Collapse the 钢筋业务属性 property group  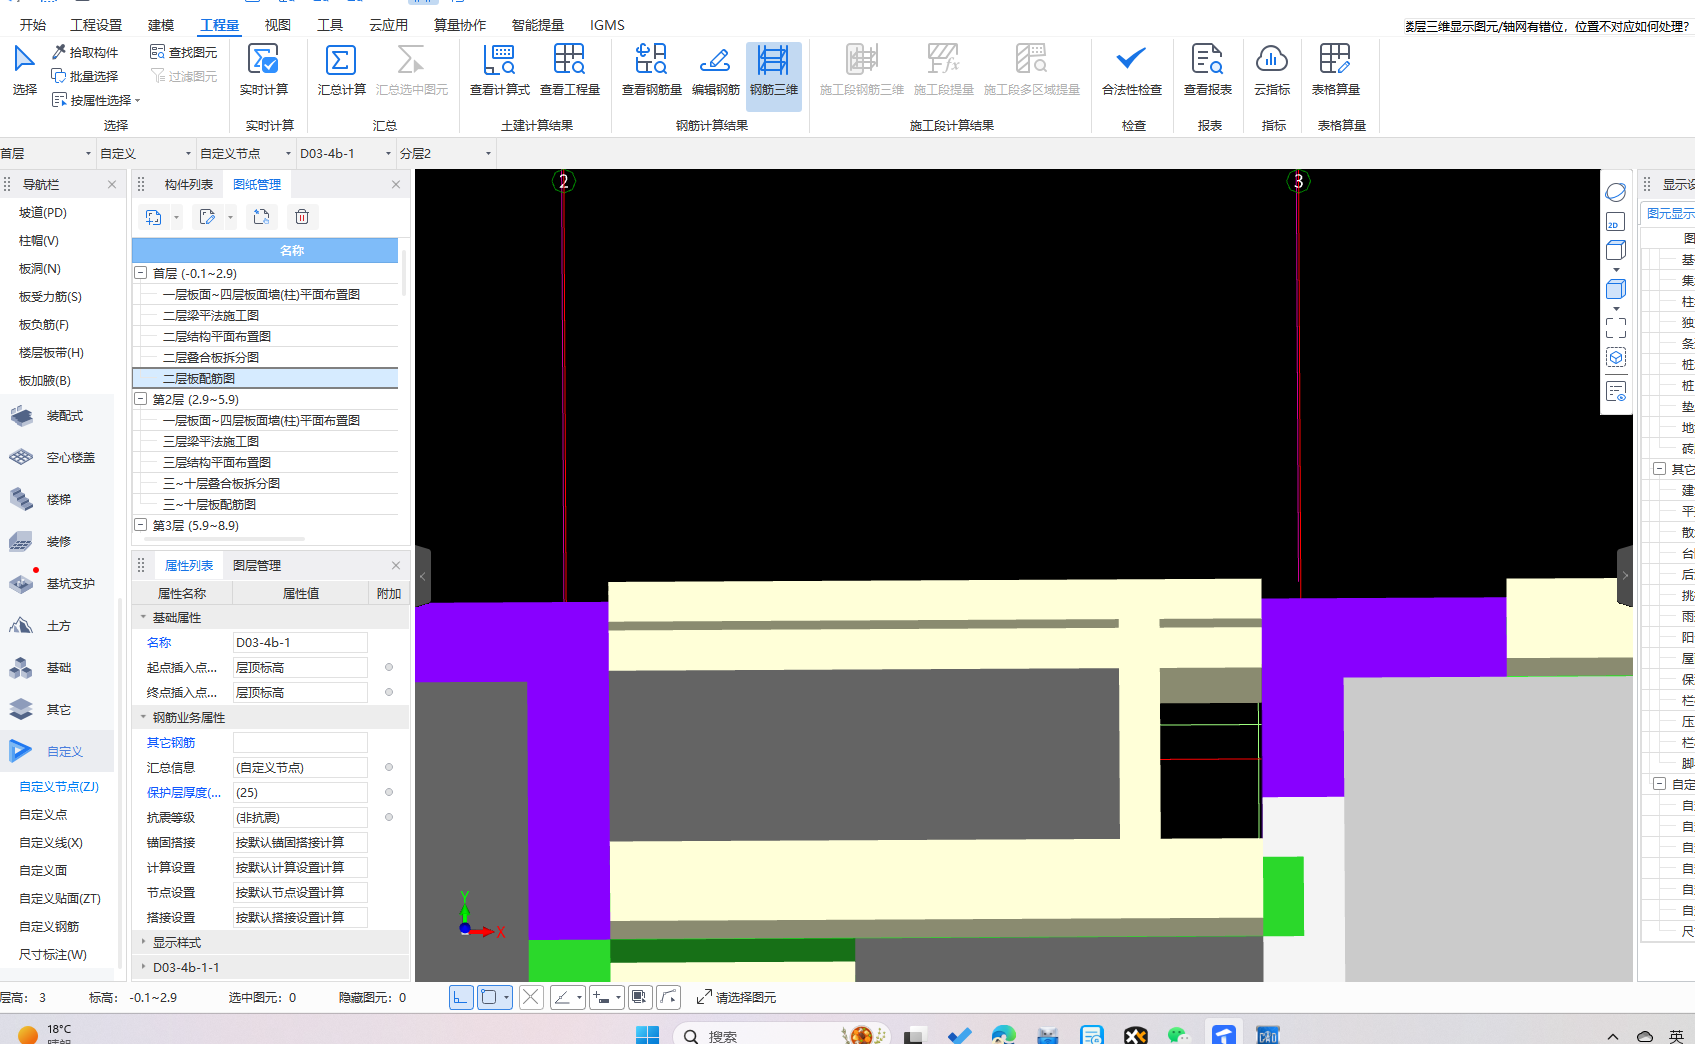click(x=143, y=717)
